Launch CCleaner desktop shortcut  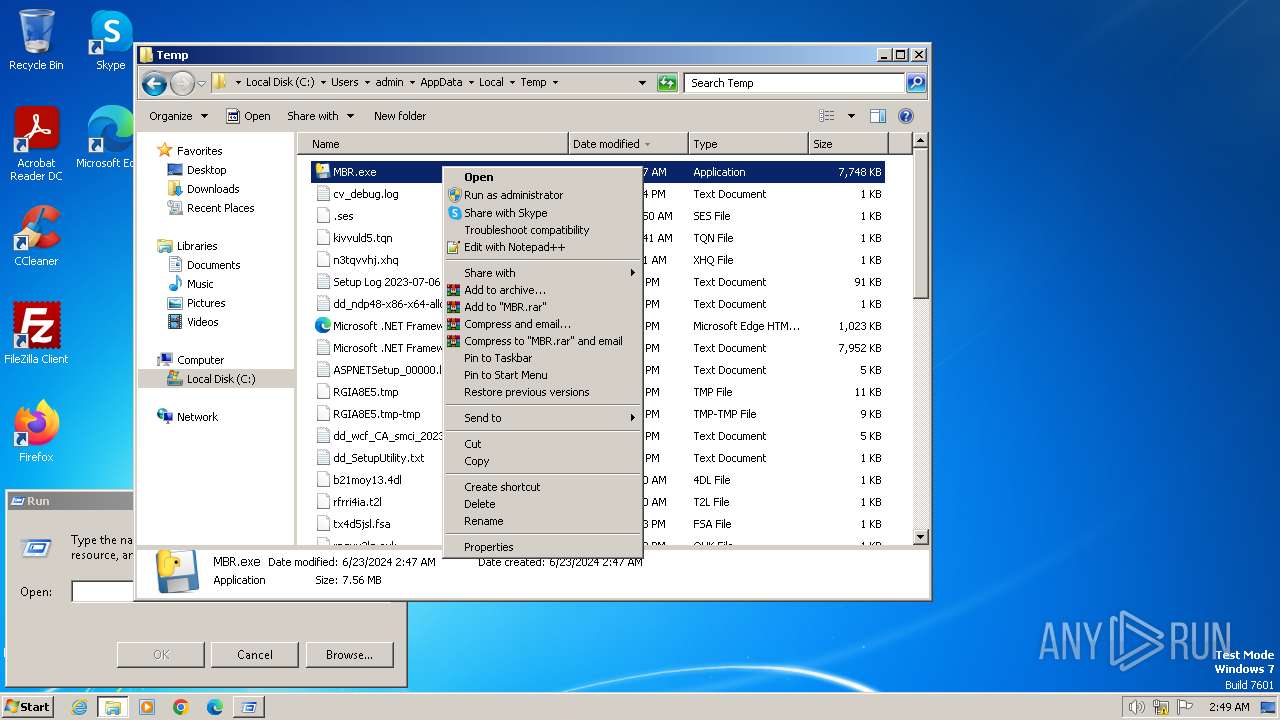[36, 236]
